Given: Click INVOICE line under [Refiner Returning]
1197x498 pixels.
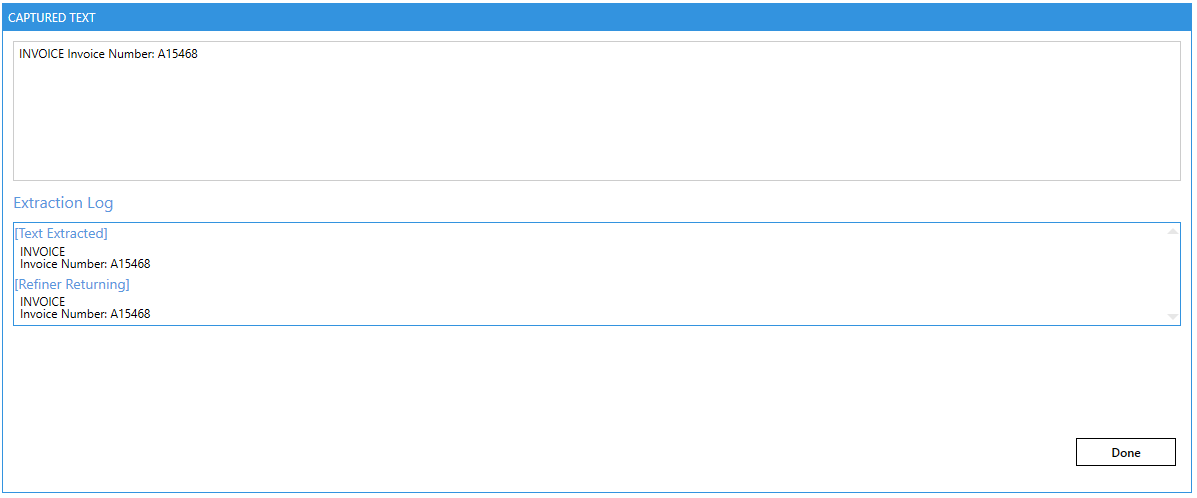Looking at the screenshot, I should click(43, 302).
